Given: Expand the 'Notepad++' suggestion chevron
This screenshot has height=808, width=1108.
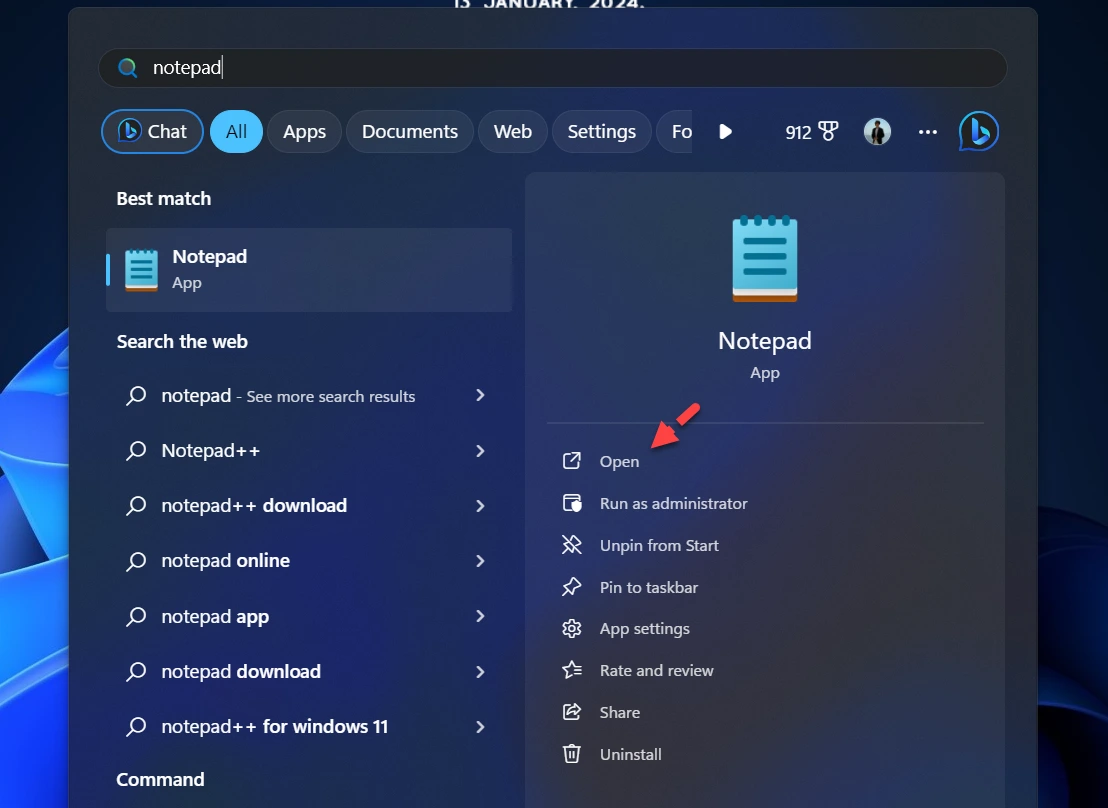Looking at the screenshot, I should point(481,450).
